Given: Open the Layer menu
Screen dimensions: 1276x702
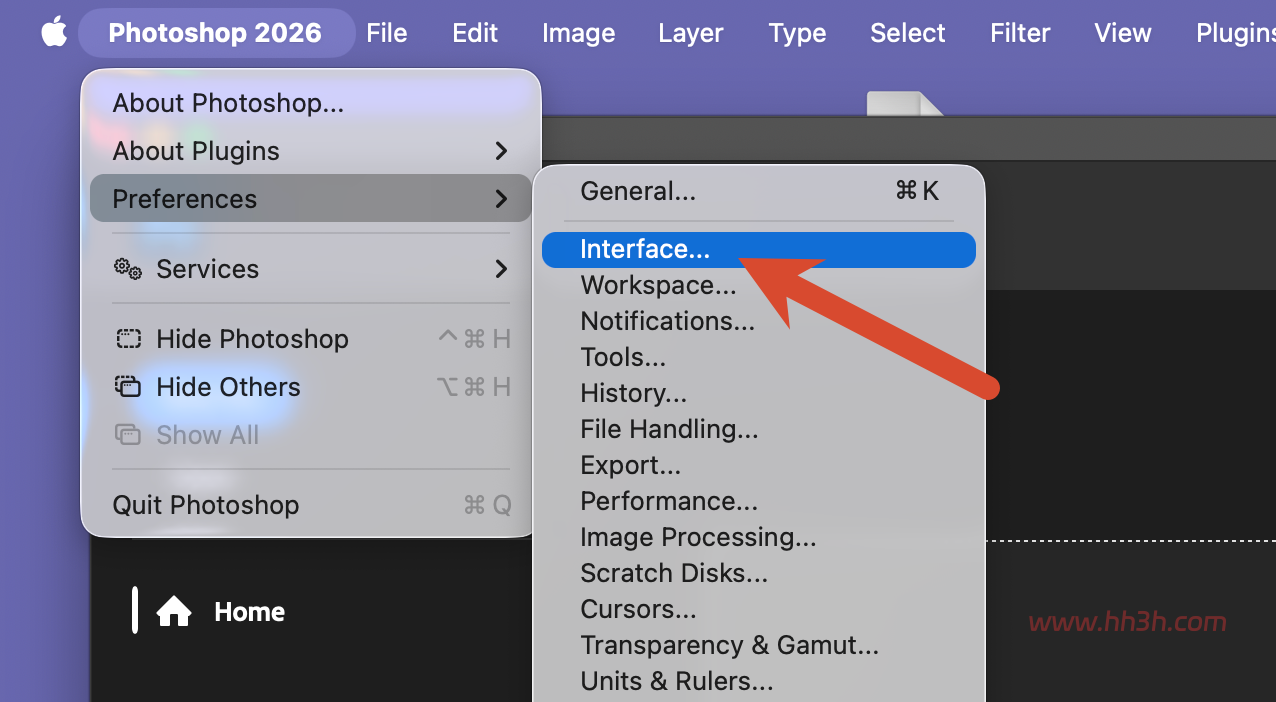Looking at the screenshot, I should pyautogui.click(x=690, y=33).
